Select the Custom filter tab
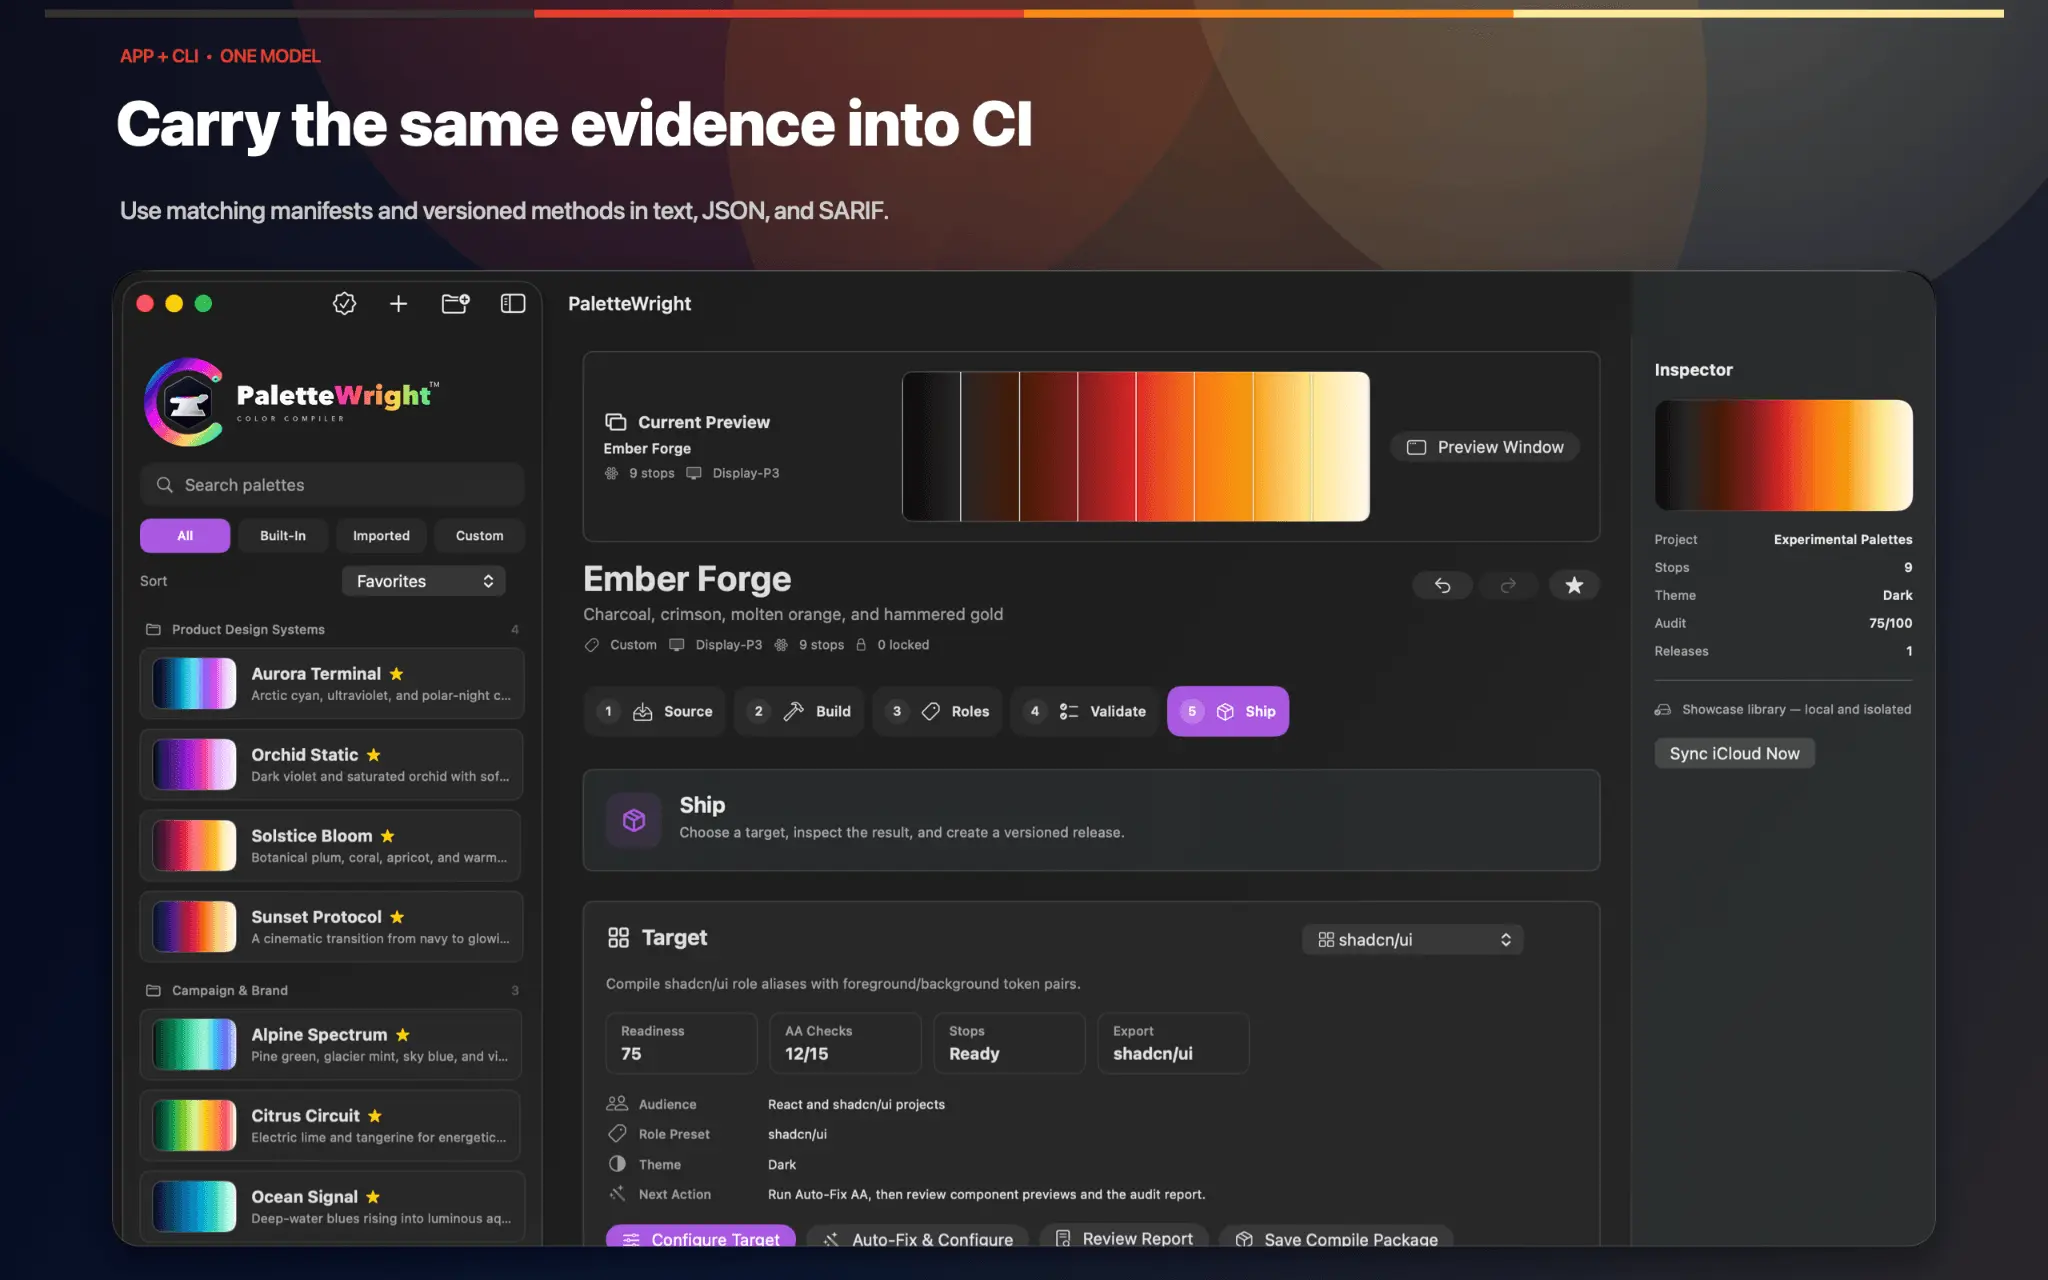Viewport: 2048px width, 1280px height. click(480, 536)
